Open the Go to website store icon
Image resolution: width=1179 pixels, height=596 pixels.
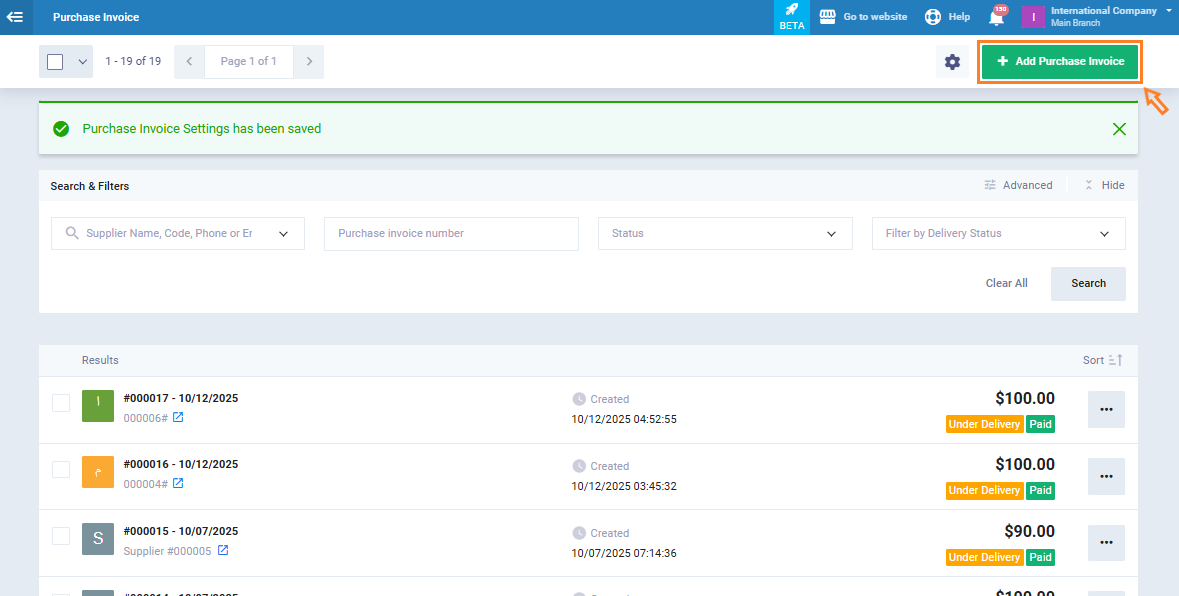point(827,17)
